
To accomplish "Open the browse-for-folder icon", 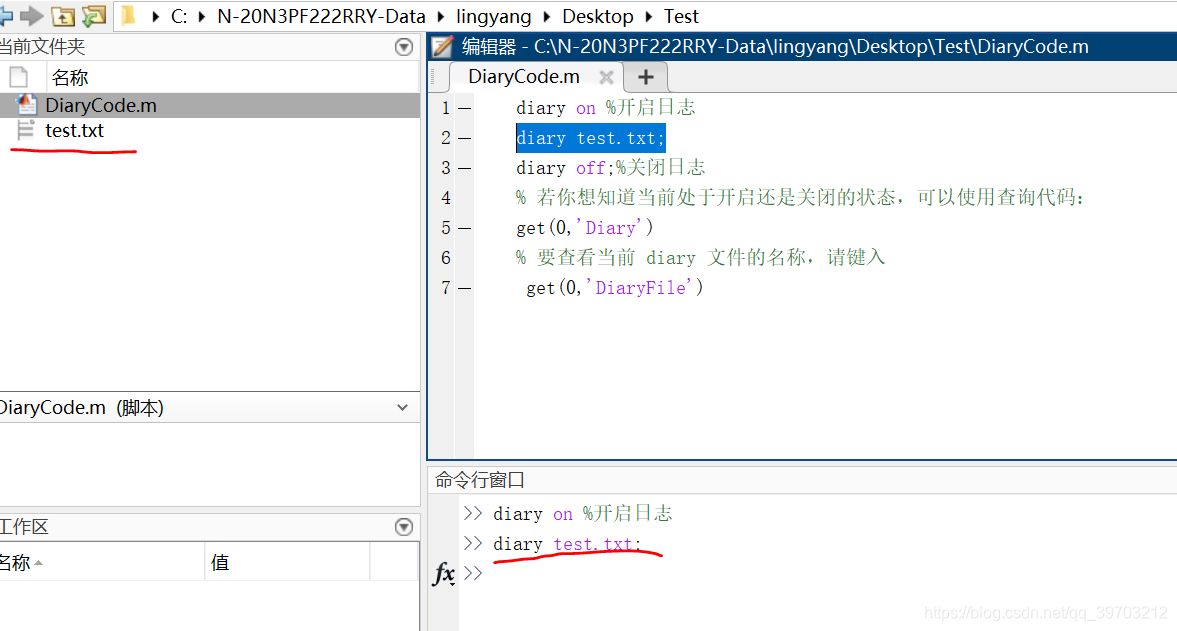I will click(x=92, y=16).
